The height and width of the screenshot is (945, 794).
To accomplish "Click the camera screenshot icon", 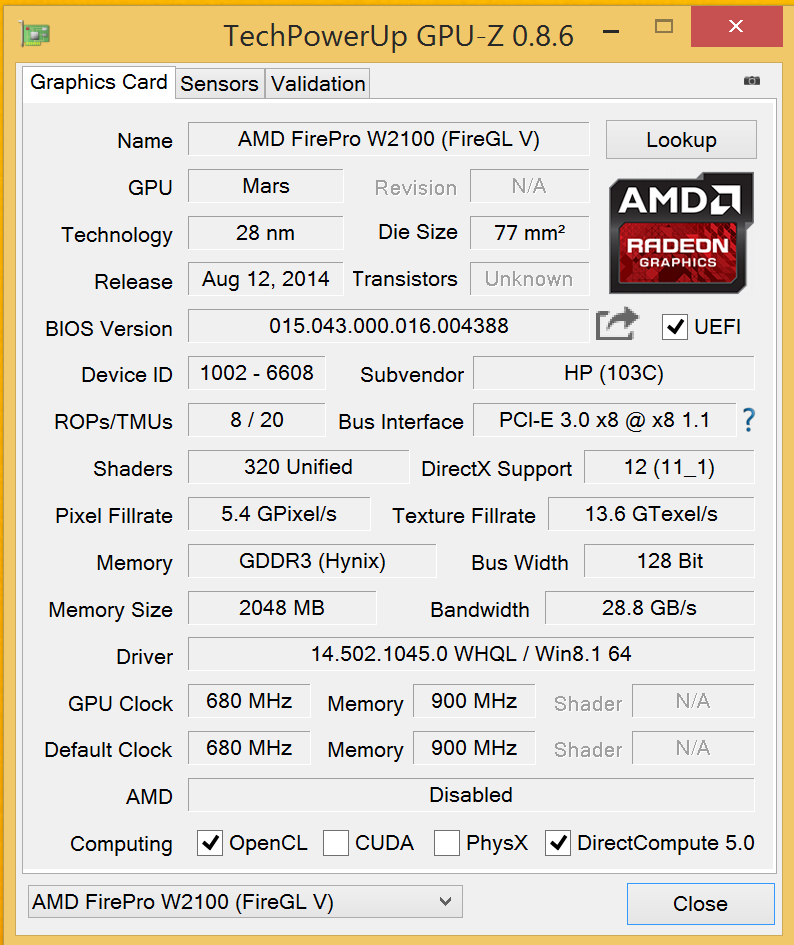I will tap(752, 81).
